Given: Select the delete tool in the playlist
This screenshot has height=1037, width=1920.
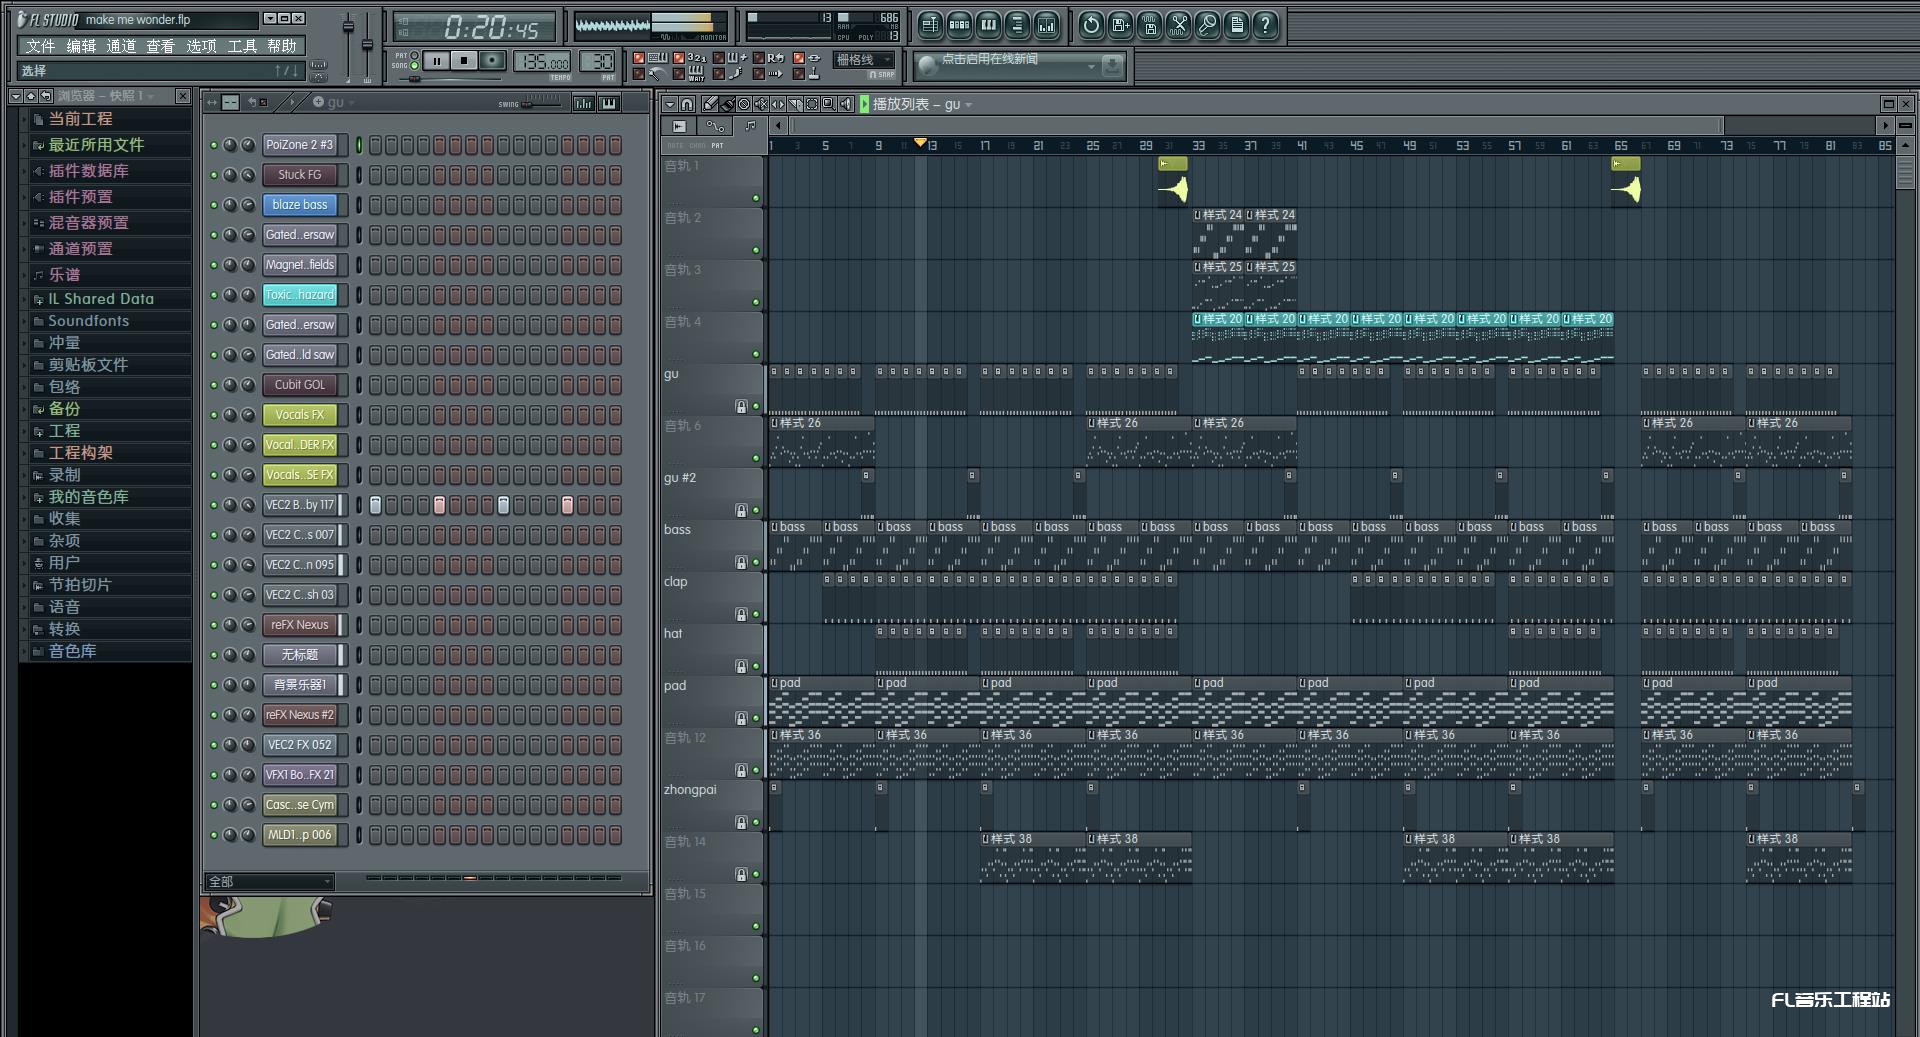Looking at the screenshot, I should tap(744, 104).
